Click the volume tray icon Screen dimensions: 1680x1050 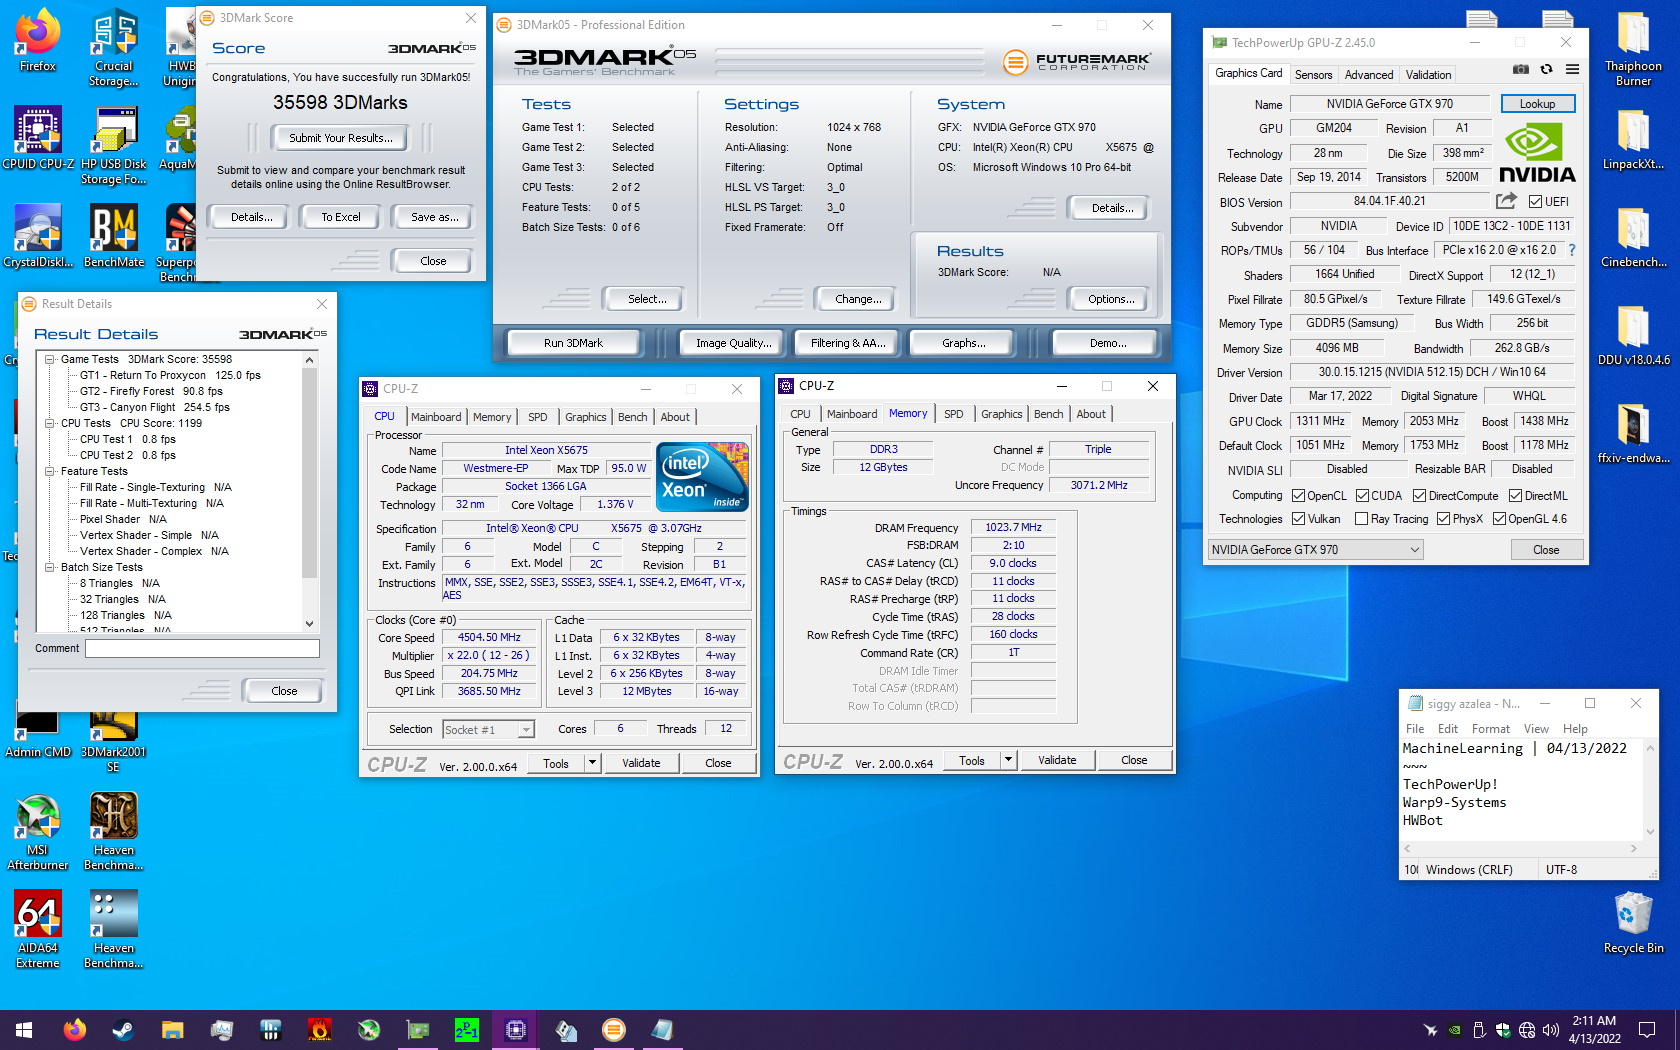[x=1550, y=1029]
